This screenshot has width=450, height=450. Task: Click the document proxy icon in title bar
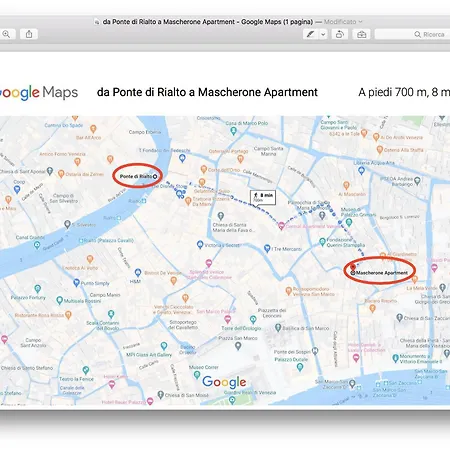pos(97,22)
